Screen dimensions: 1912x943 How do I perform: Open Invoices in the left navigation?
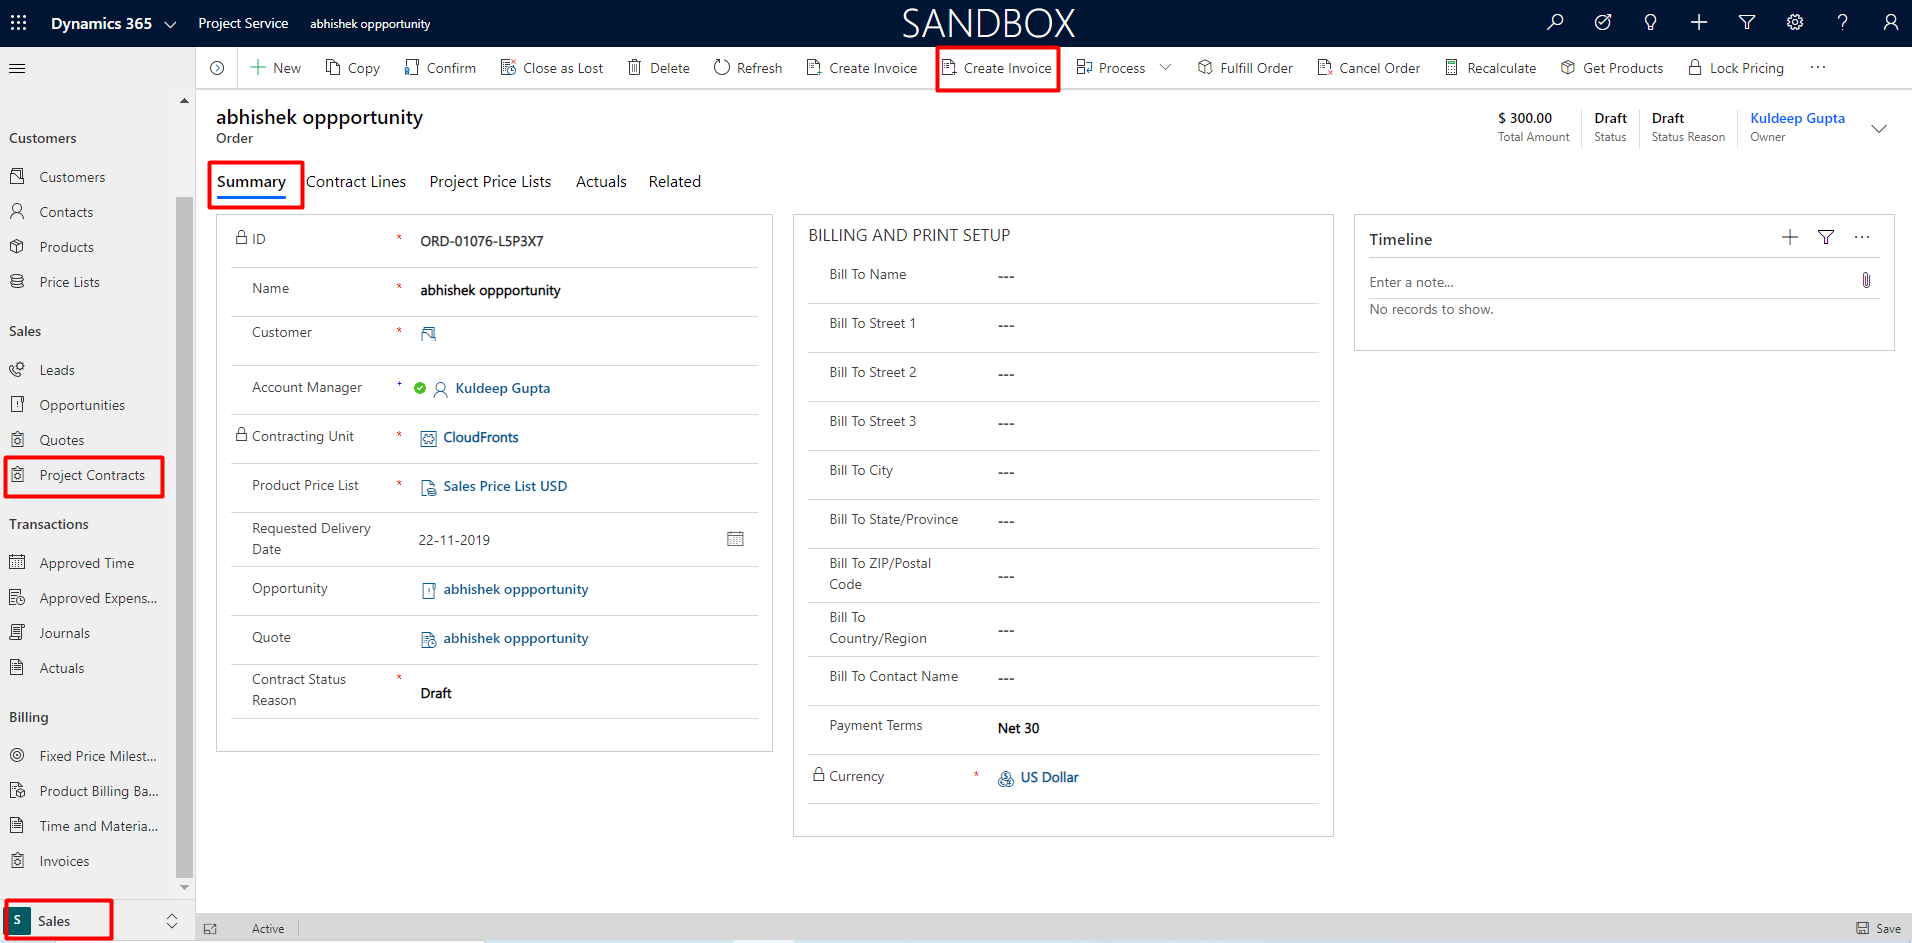coord(64,861)
